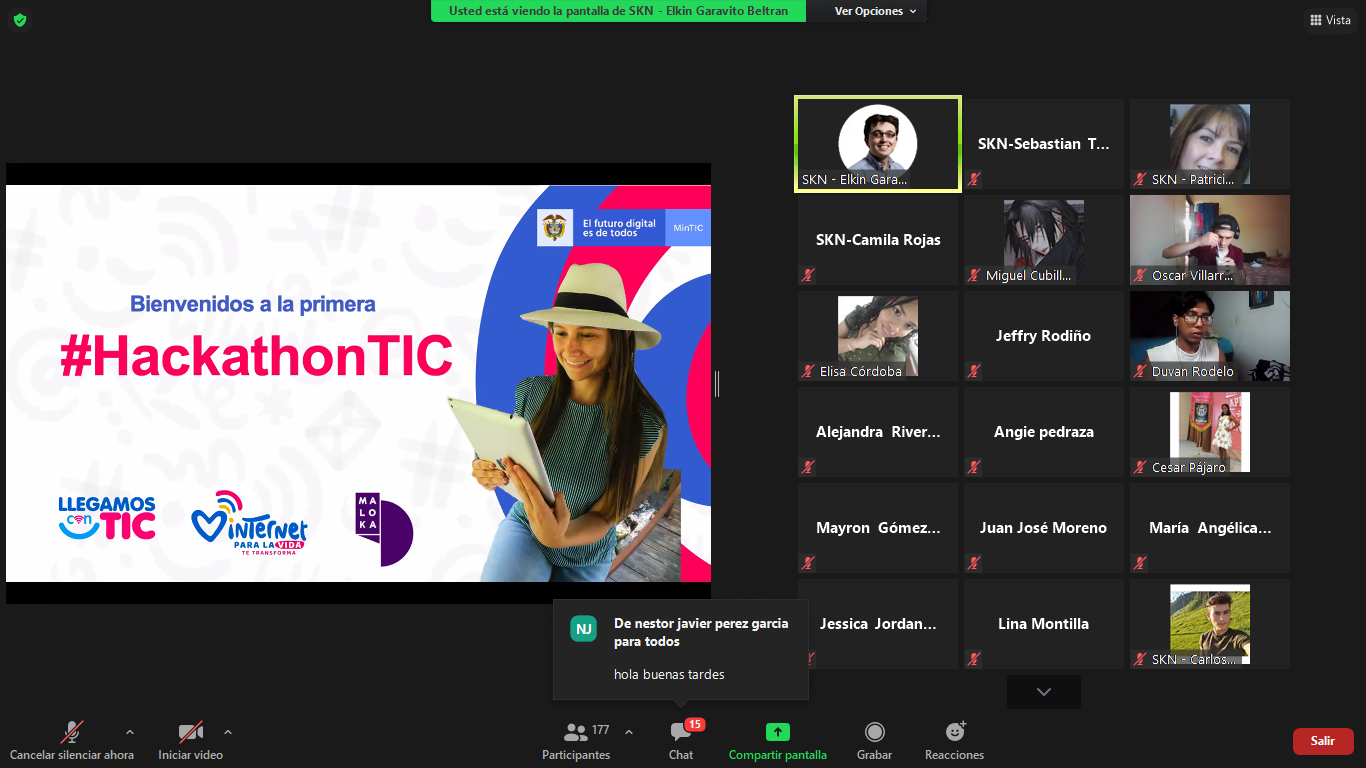The image size is (1366, 768).
Task: Click the Grabar record icon
Action: [x=874, y=732]
